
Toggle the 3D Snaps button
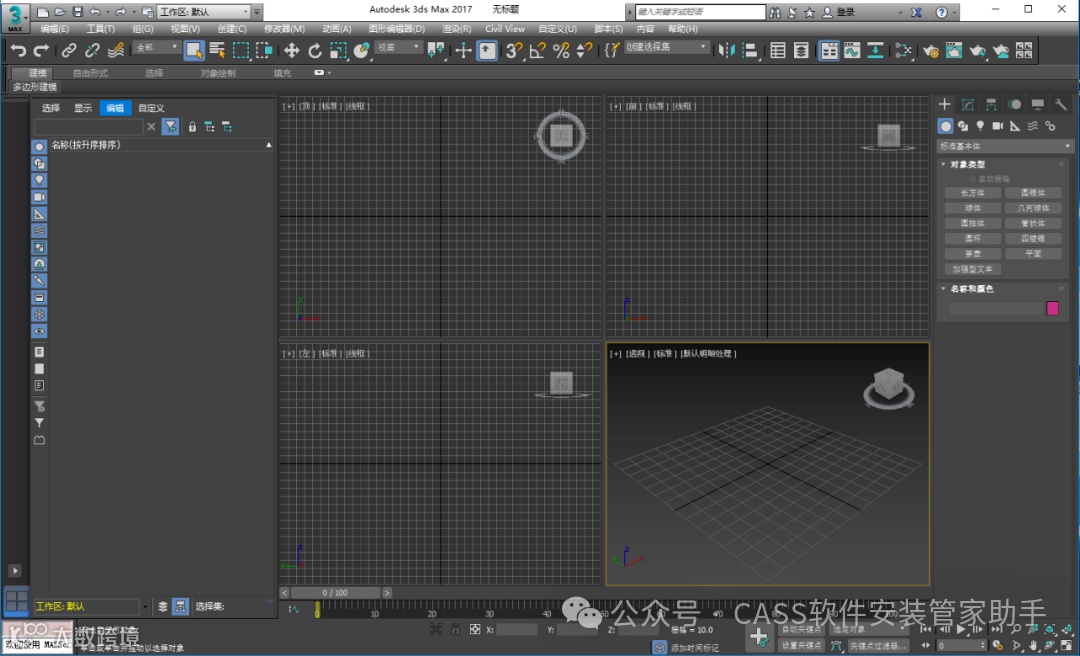tap(513, 51)
